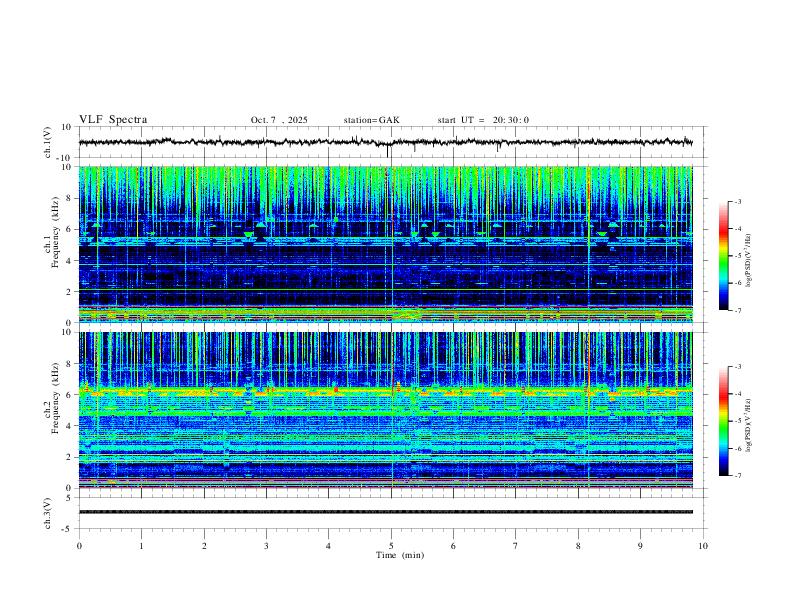Image resolution: width=792 pixels, height=612 pixels.
Task: Click the "VLF Spectra" plot title
Action: 113,120
